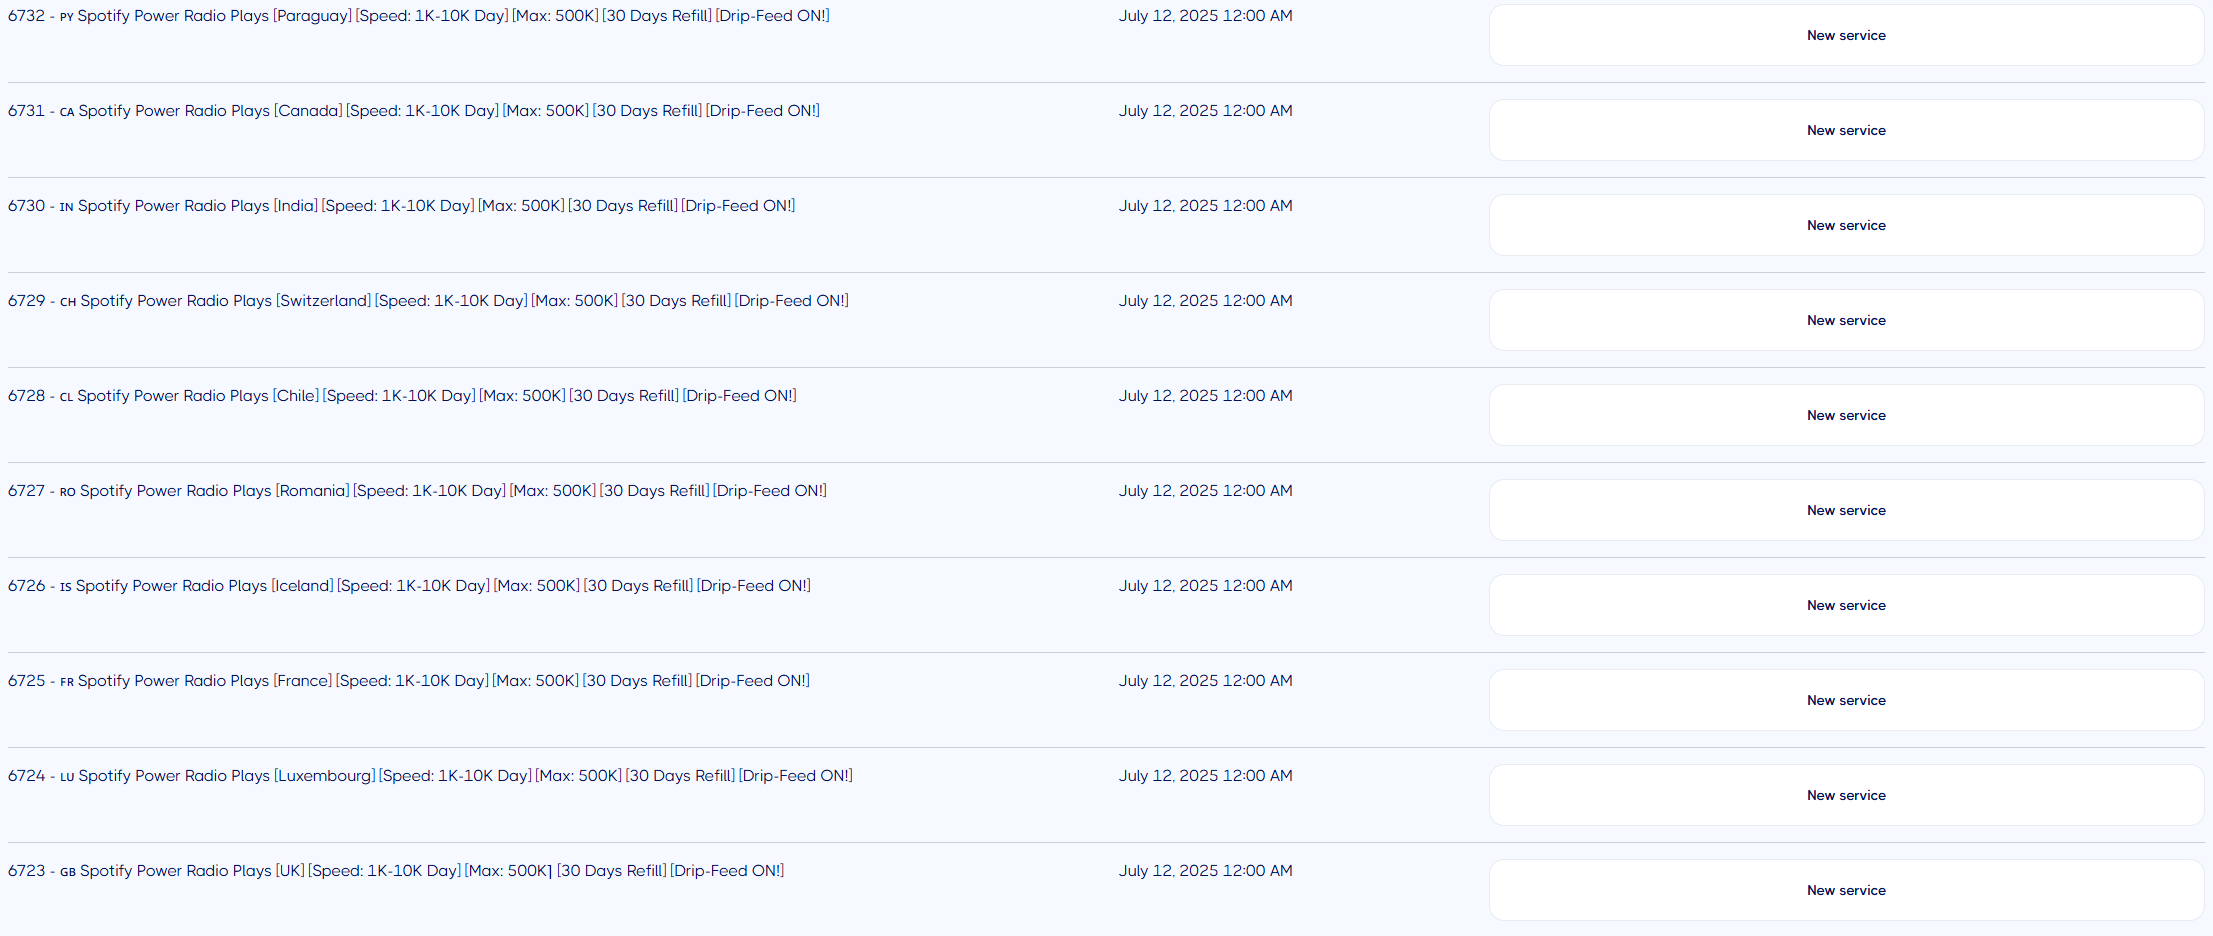
Task: Click the date in the 6730 row
Action: tap(1205, 206)
